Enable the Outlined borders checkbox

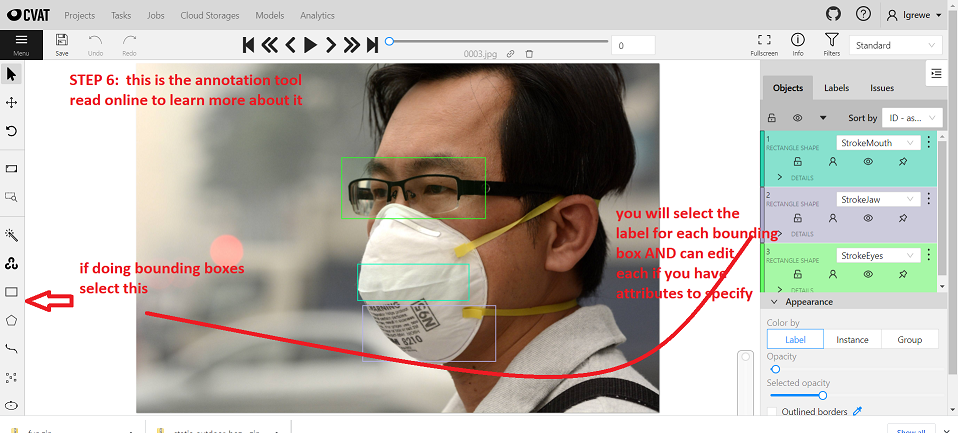[772, 412]
